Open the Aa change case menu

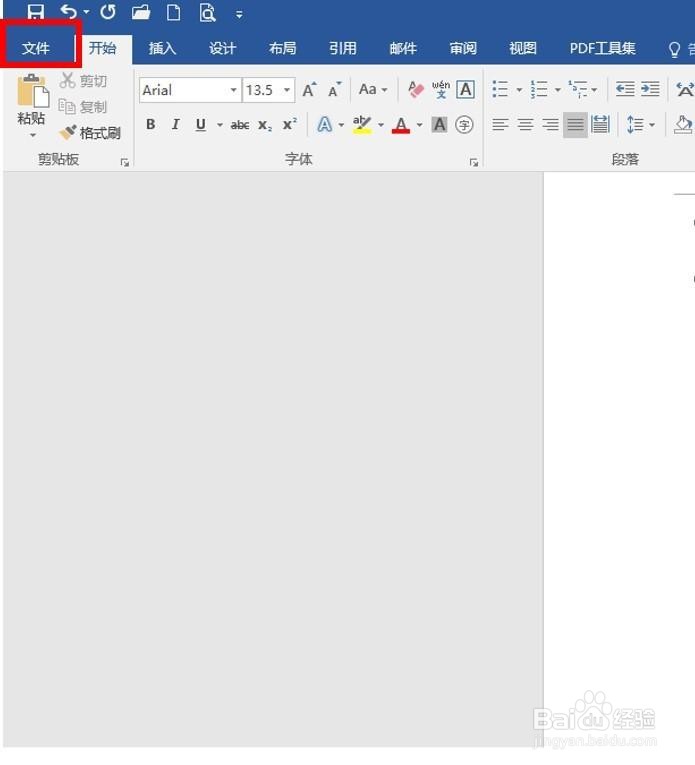[373, 89]
